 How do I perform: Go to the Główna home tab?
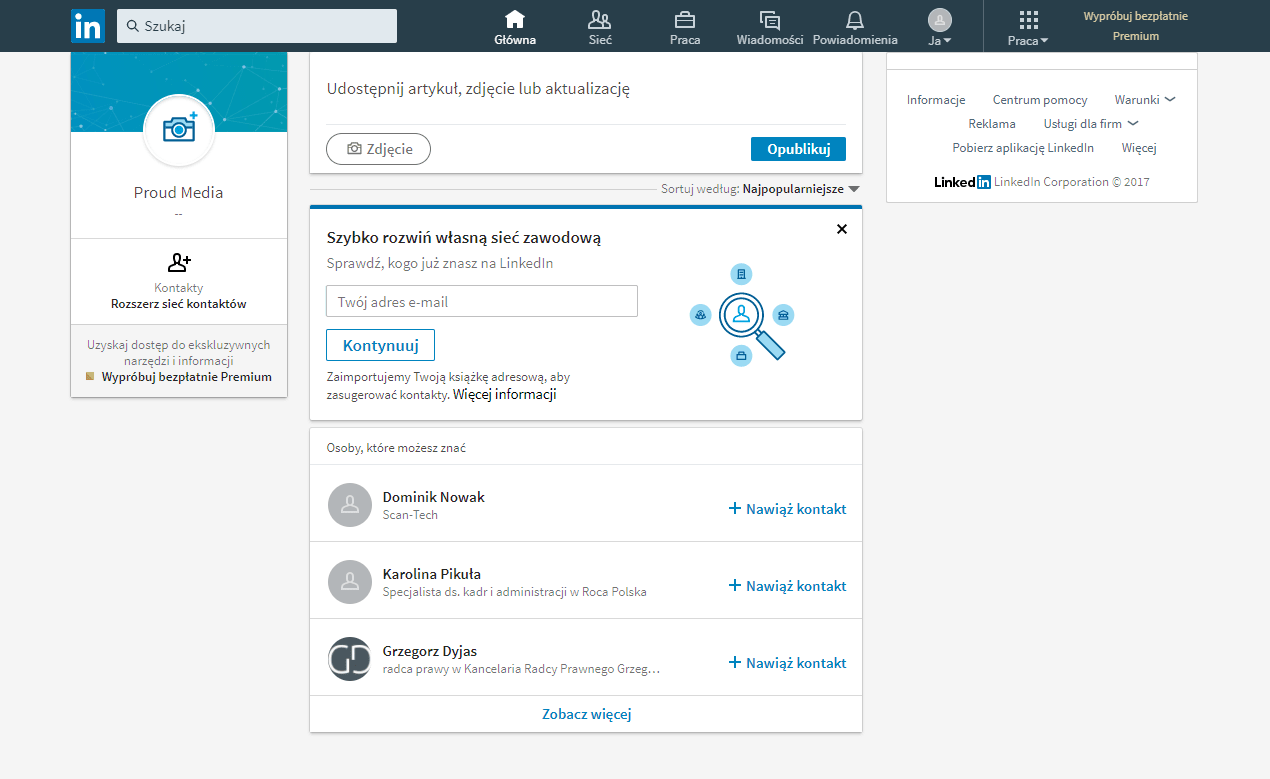tap(515, 27)
